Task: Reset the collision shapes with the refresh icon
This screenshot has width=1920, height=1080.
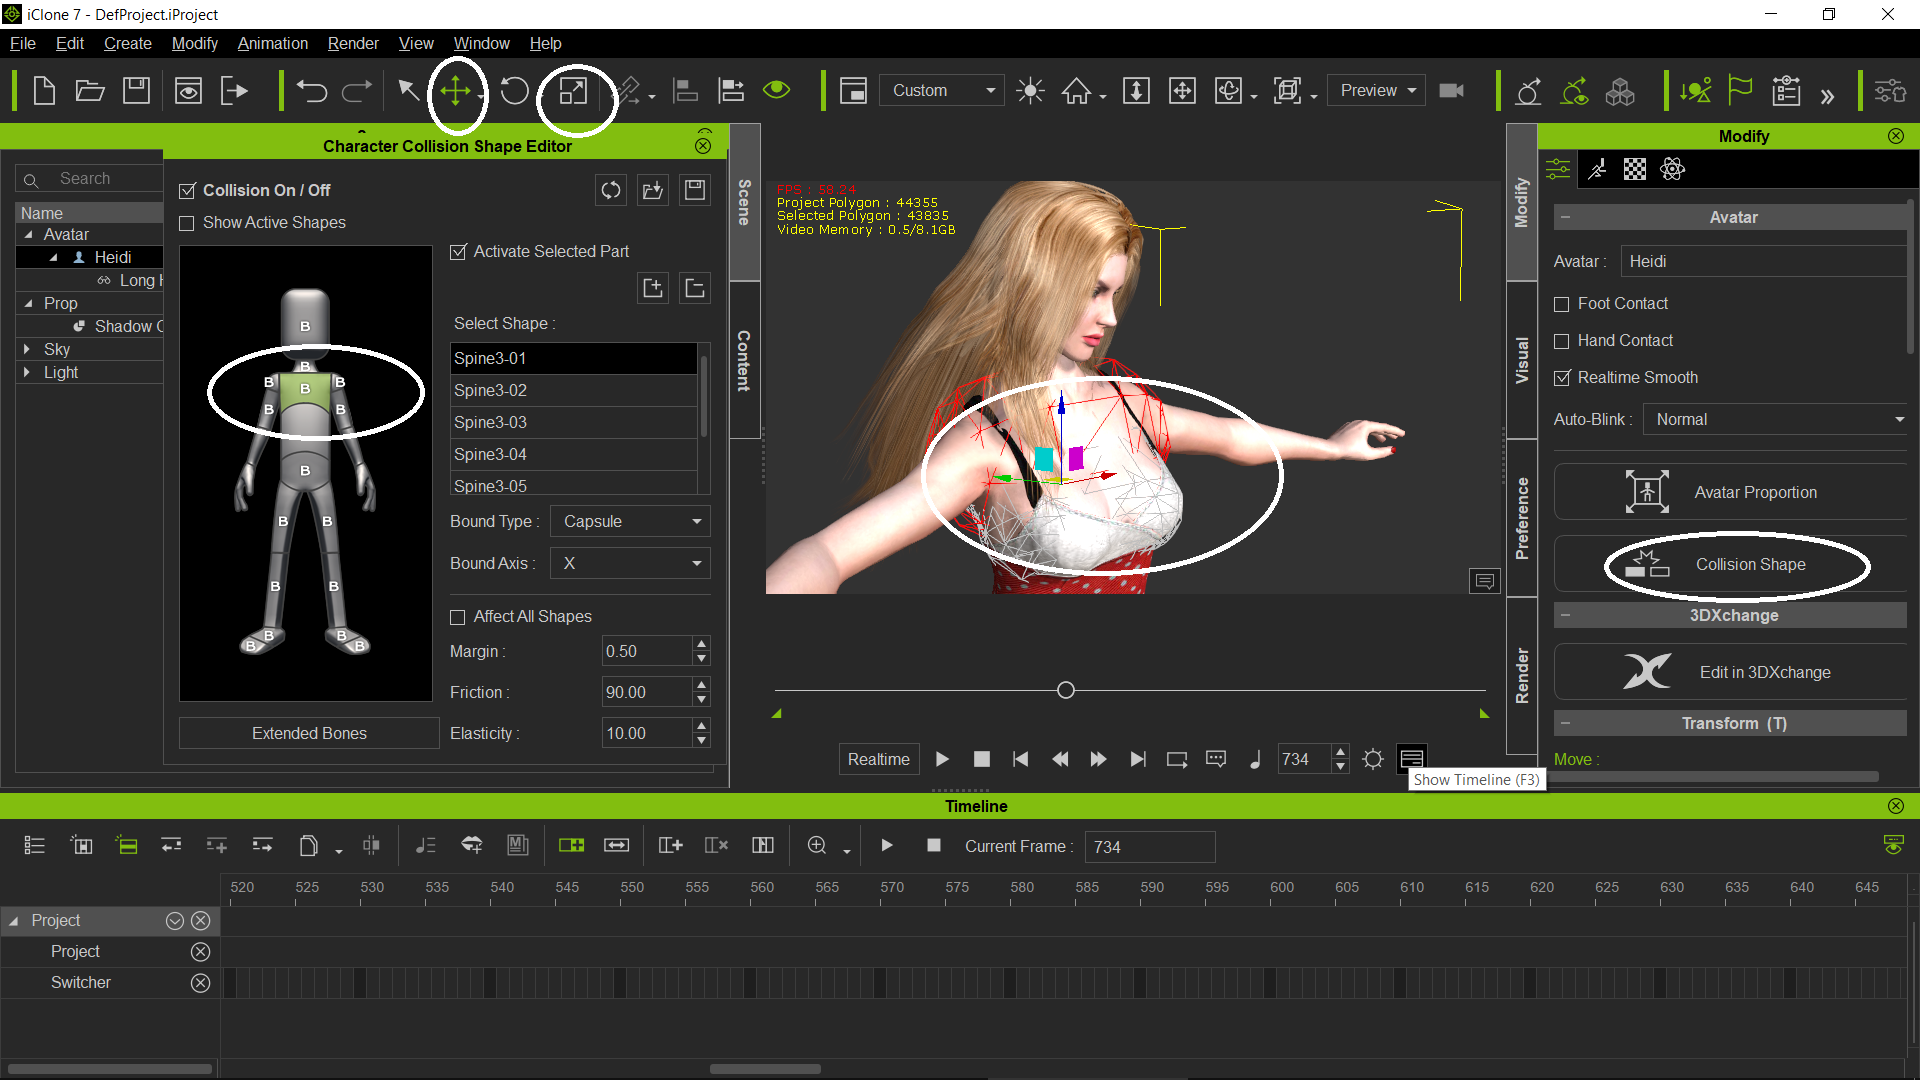Action: tap(611, 190)
